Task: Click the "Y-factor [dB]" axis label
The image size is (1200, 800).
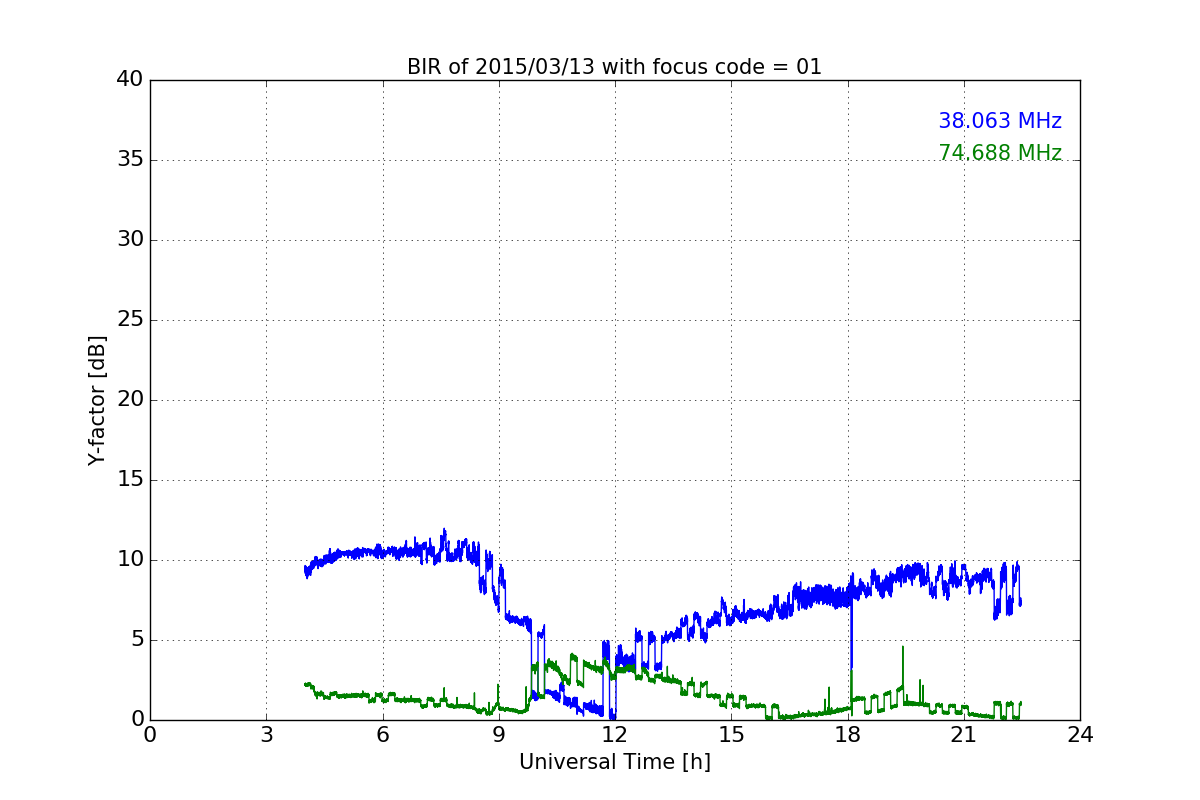Action: click(96, 400)
